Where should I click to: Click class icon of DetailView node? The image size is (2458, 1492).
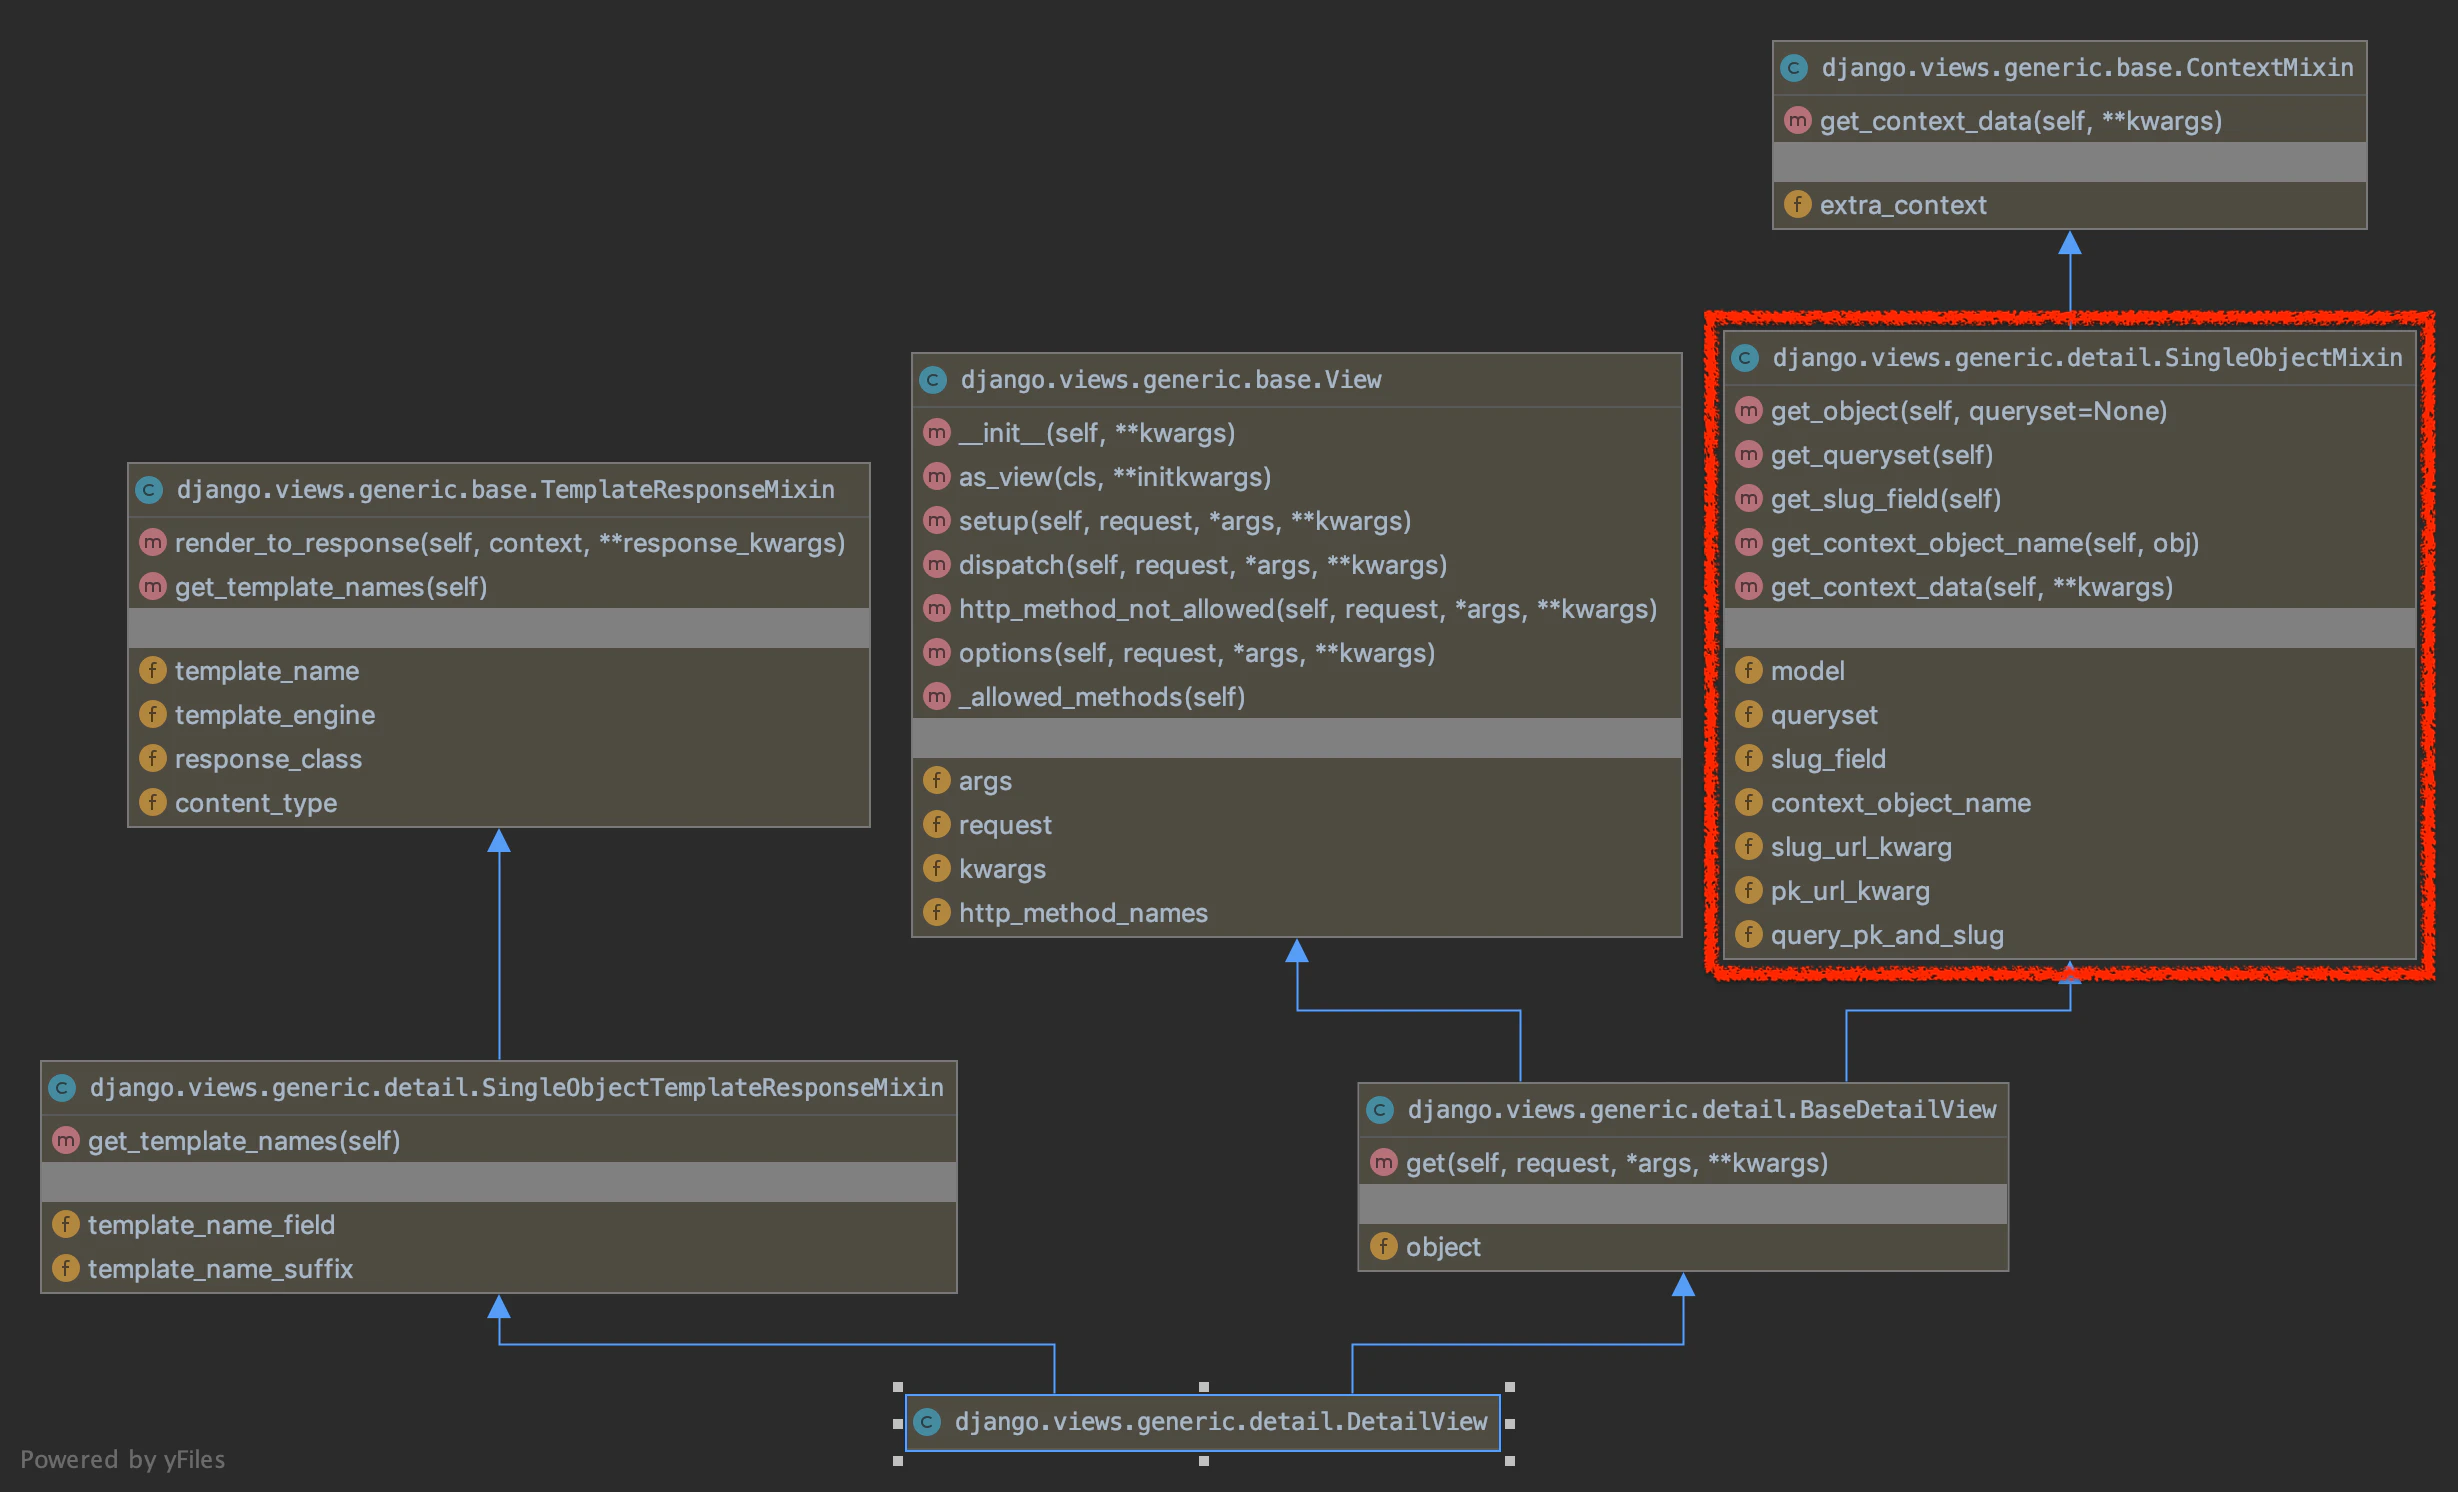pos(927,1422)
